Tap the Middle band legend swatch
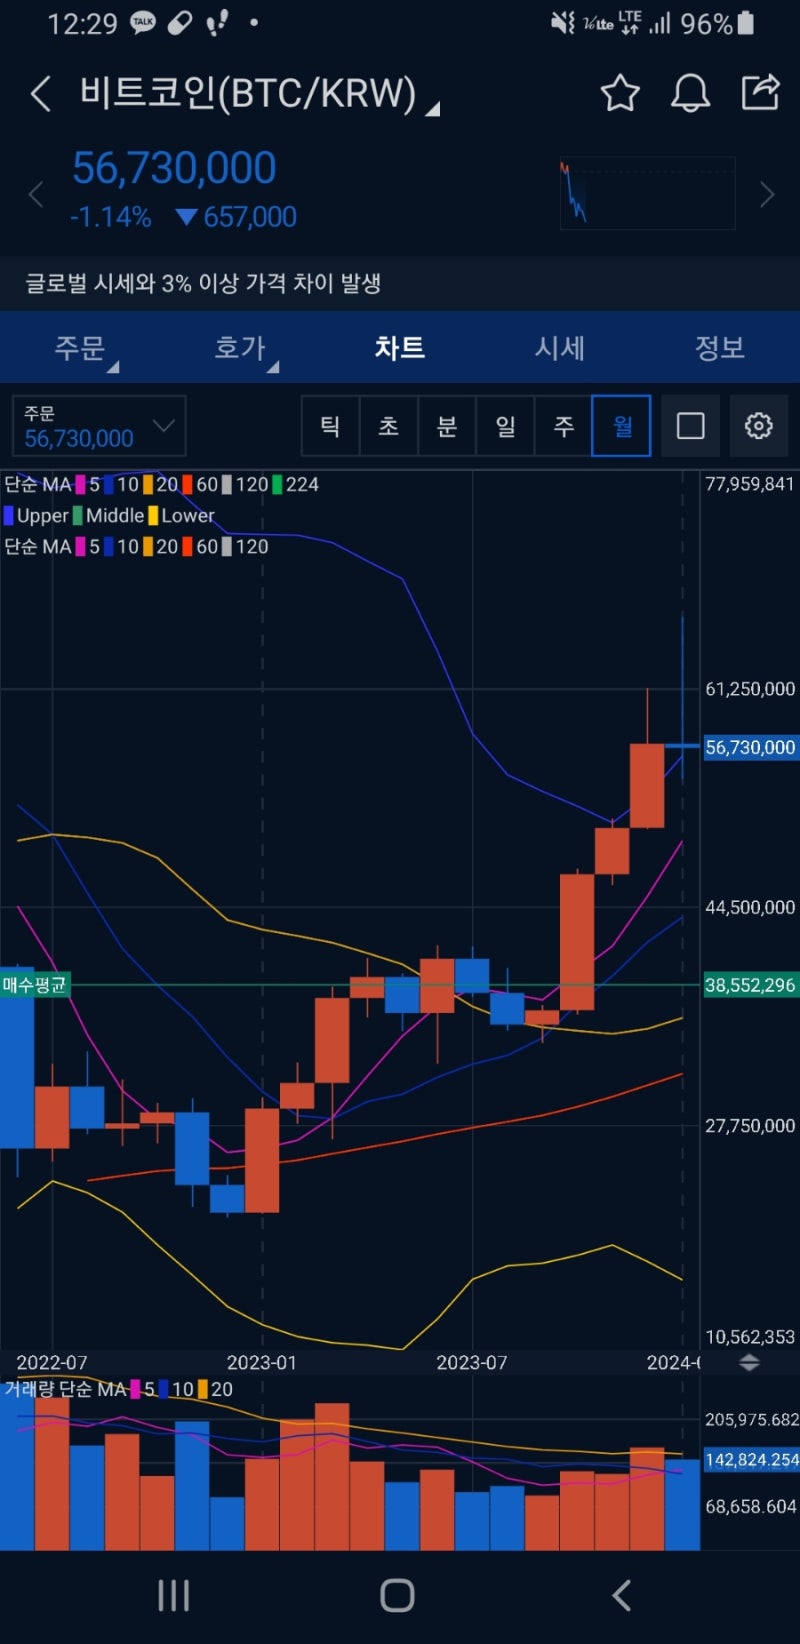 77,516
